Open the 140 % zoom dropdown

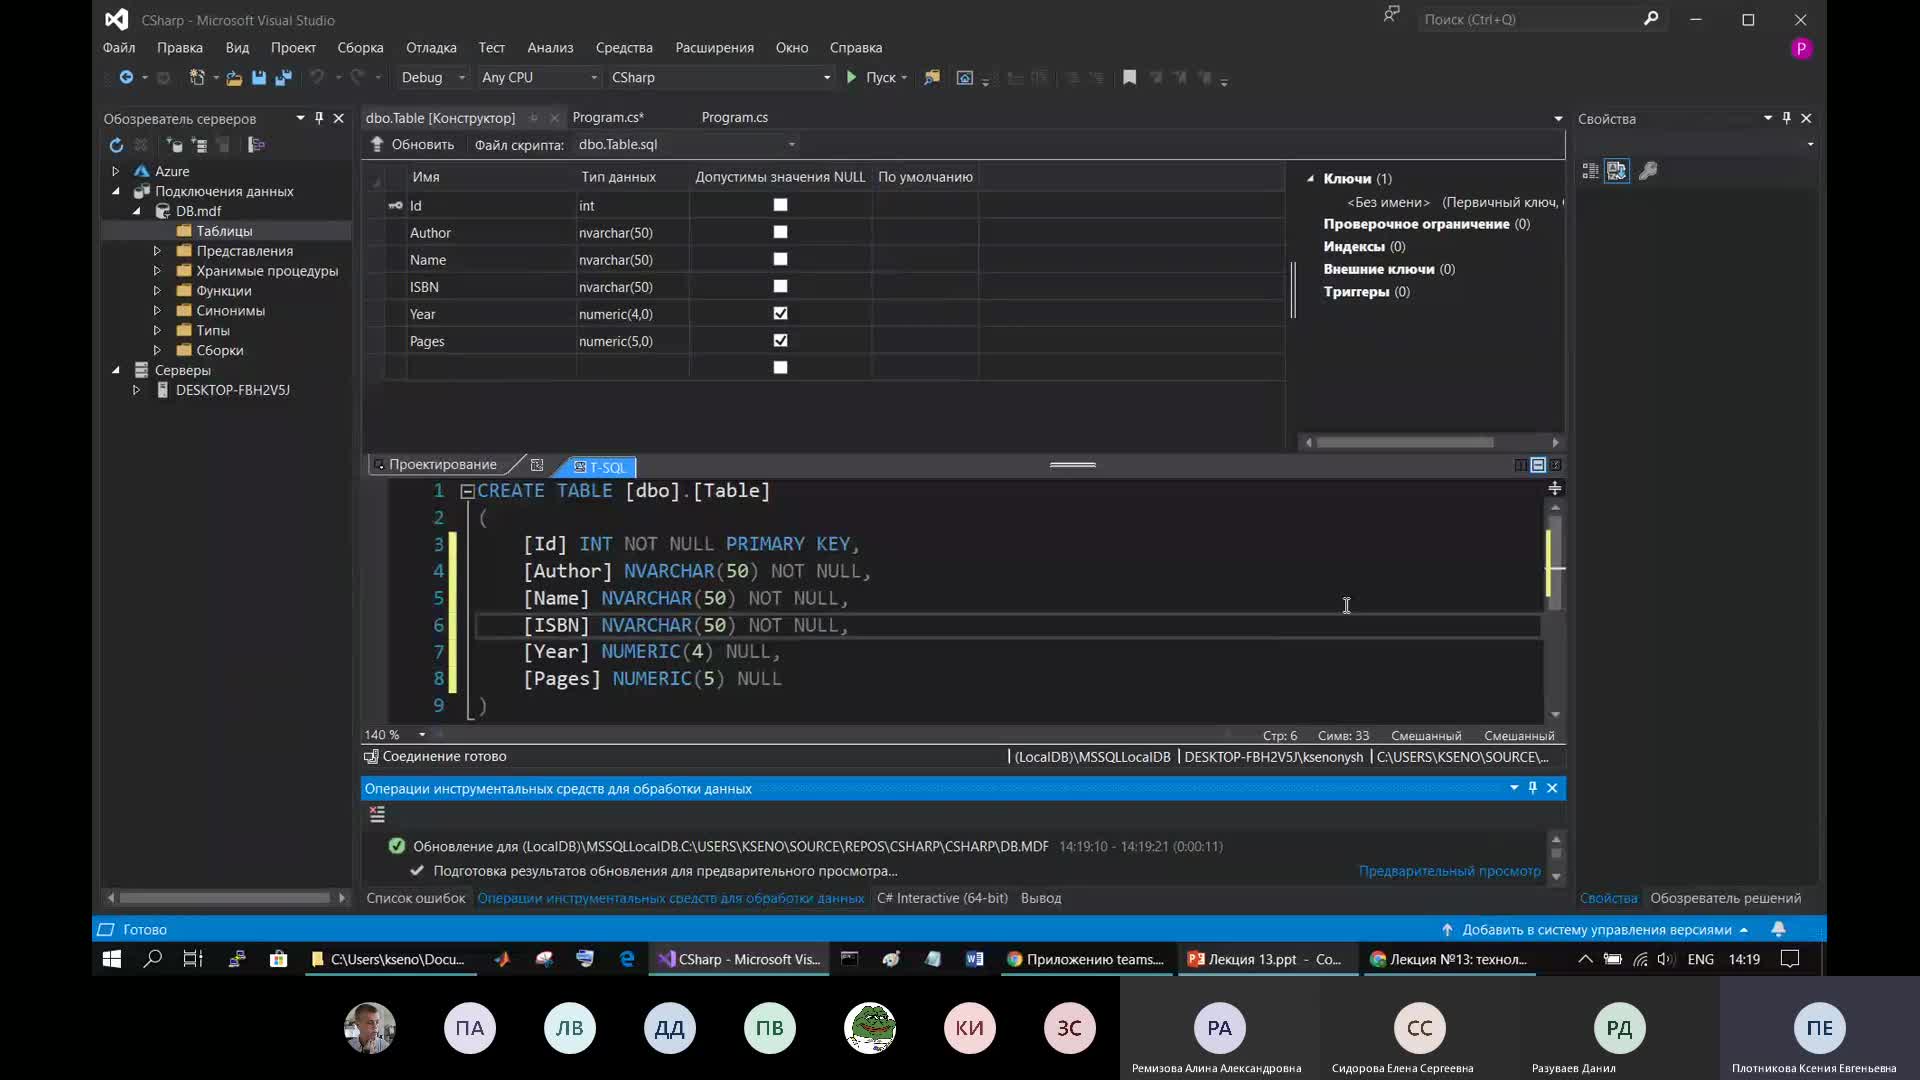(x=422, y=734)
